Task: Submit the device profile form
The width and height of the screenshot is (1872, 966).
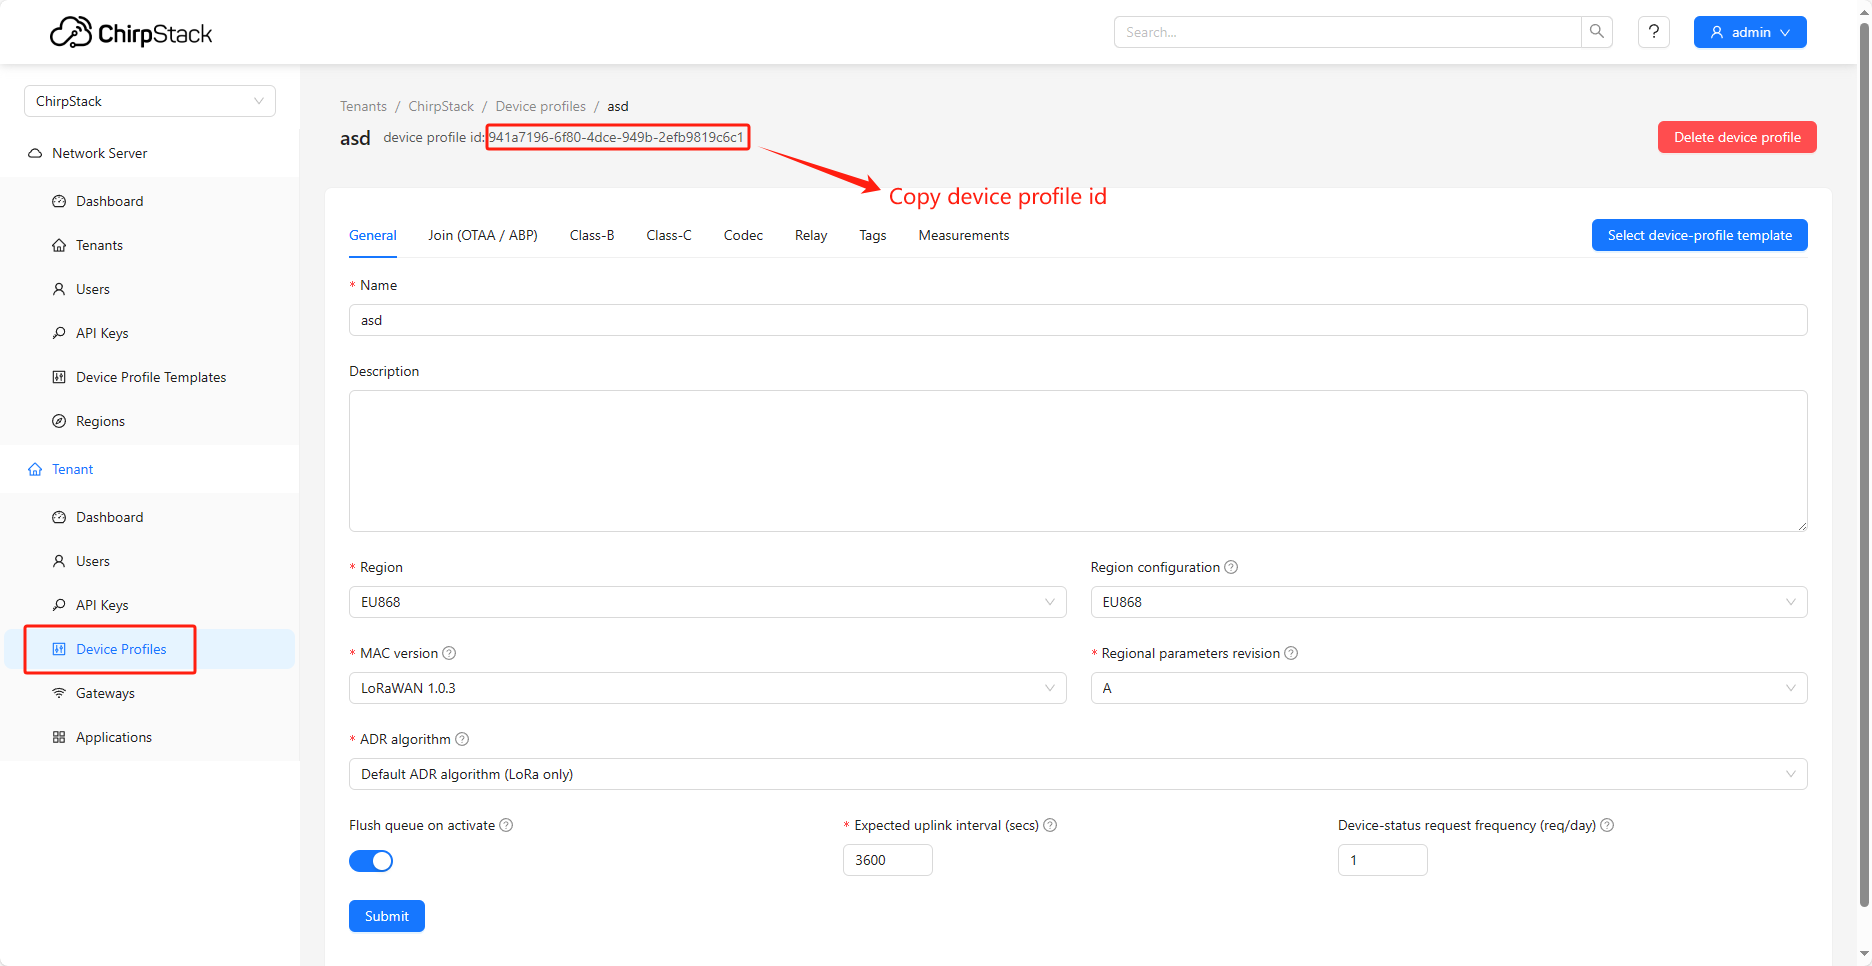Action: coord(387,916)
